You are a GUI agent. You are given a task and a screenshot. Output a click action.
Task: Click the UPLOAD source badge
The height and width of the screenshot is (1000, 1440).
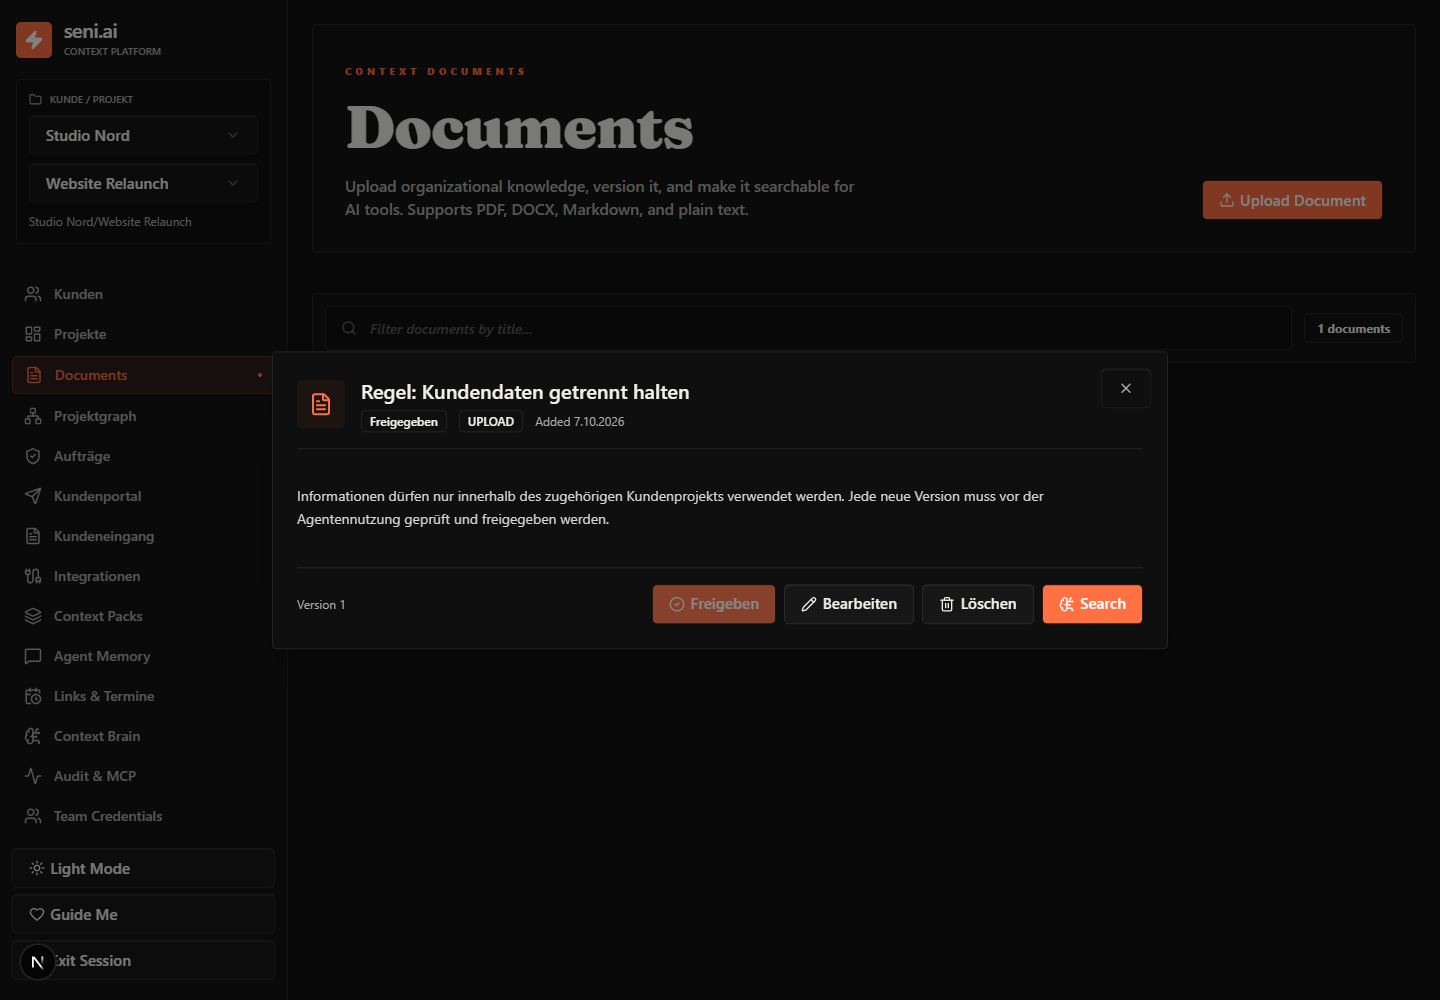pyautogui.click(x=491, y=422)
